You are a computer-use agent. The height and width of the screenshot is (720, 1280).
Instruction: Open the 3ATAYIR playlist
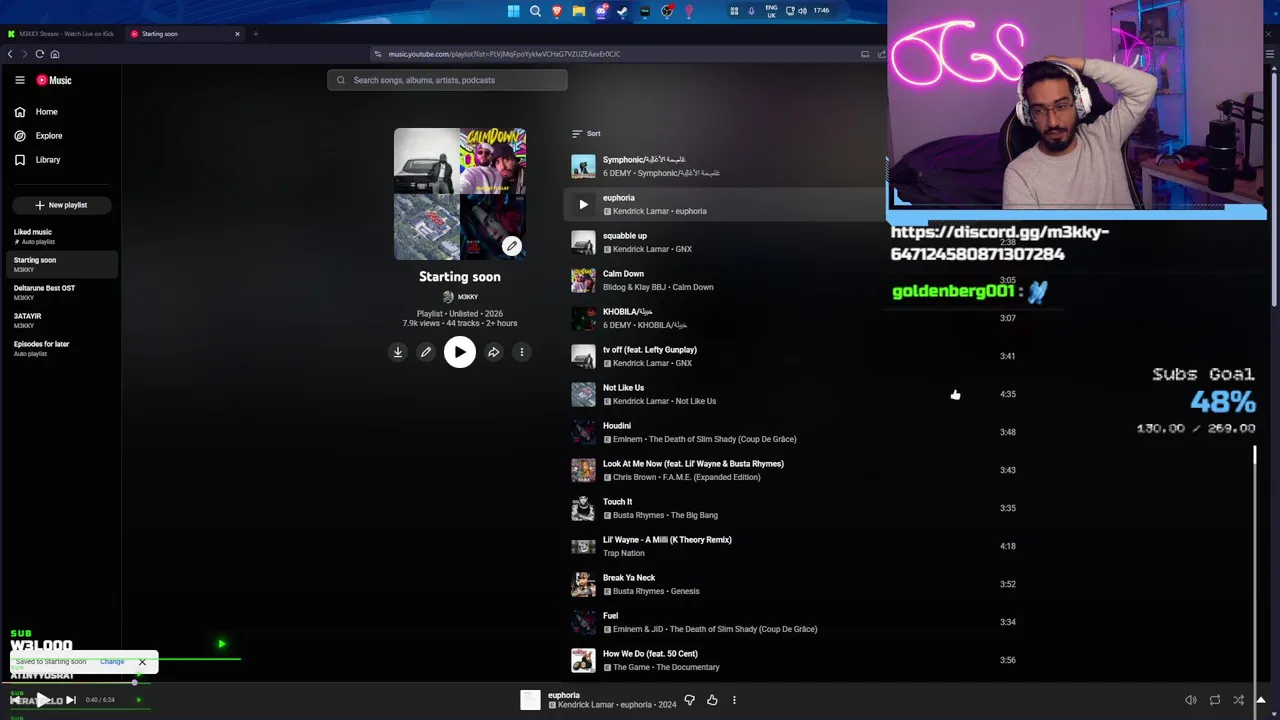[x=60, y=320]
